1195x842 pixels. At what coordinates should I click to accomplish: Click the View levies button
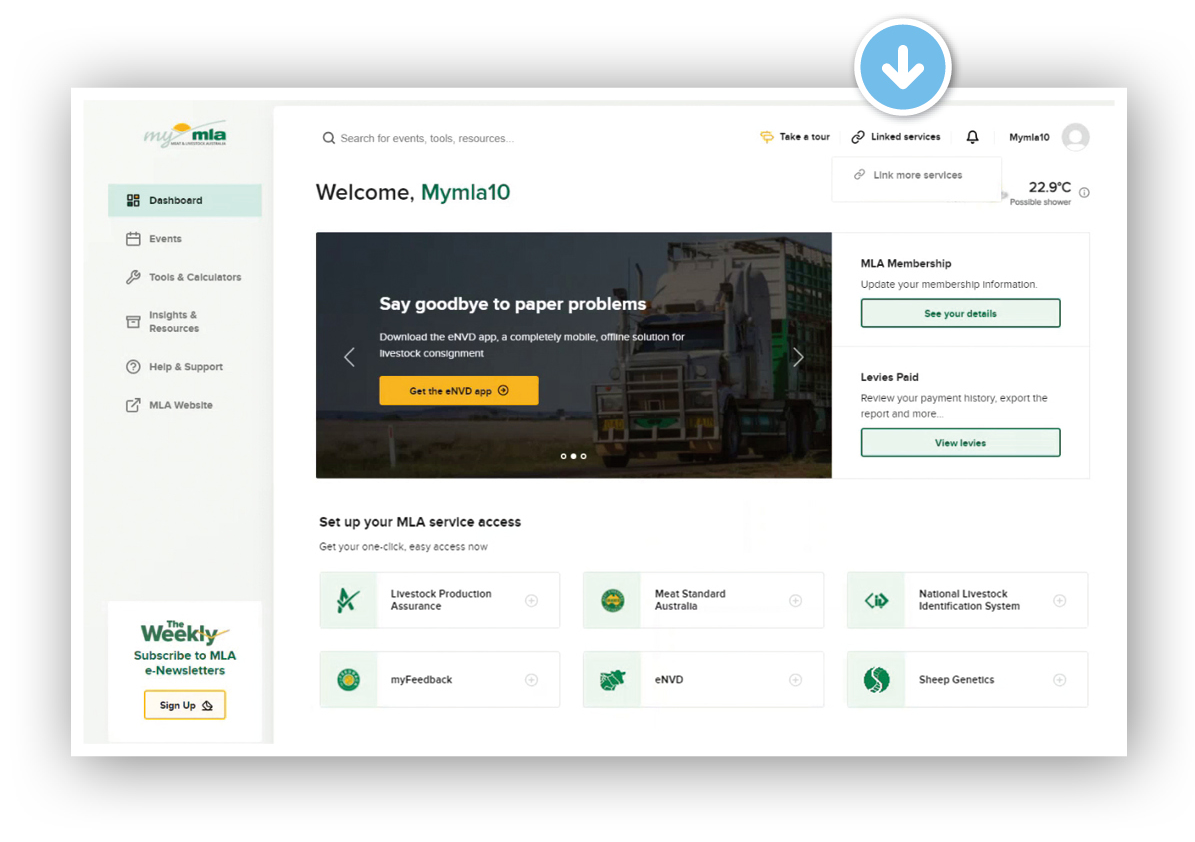click(x=960, y=443)
